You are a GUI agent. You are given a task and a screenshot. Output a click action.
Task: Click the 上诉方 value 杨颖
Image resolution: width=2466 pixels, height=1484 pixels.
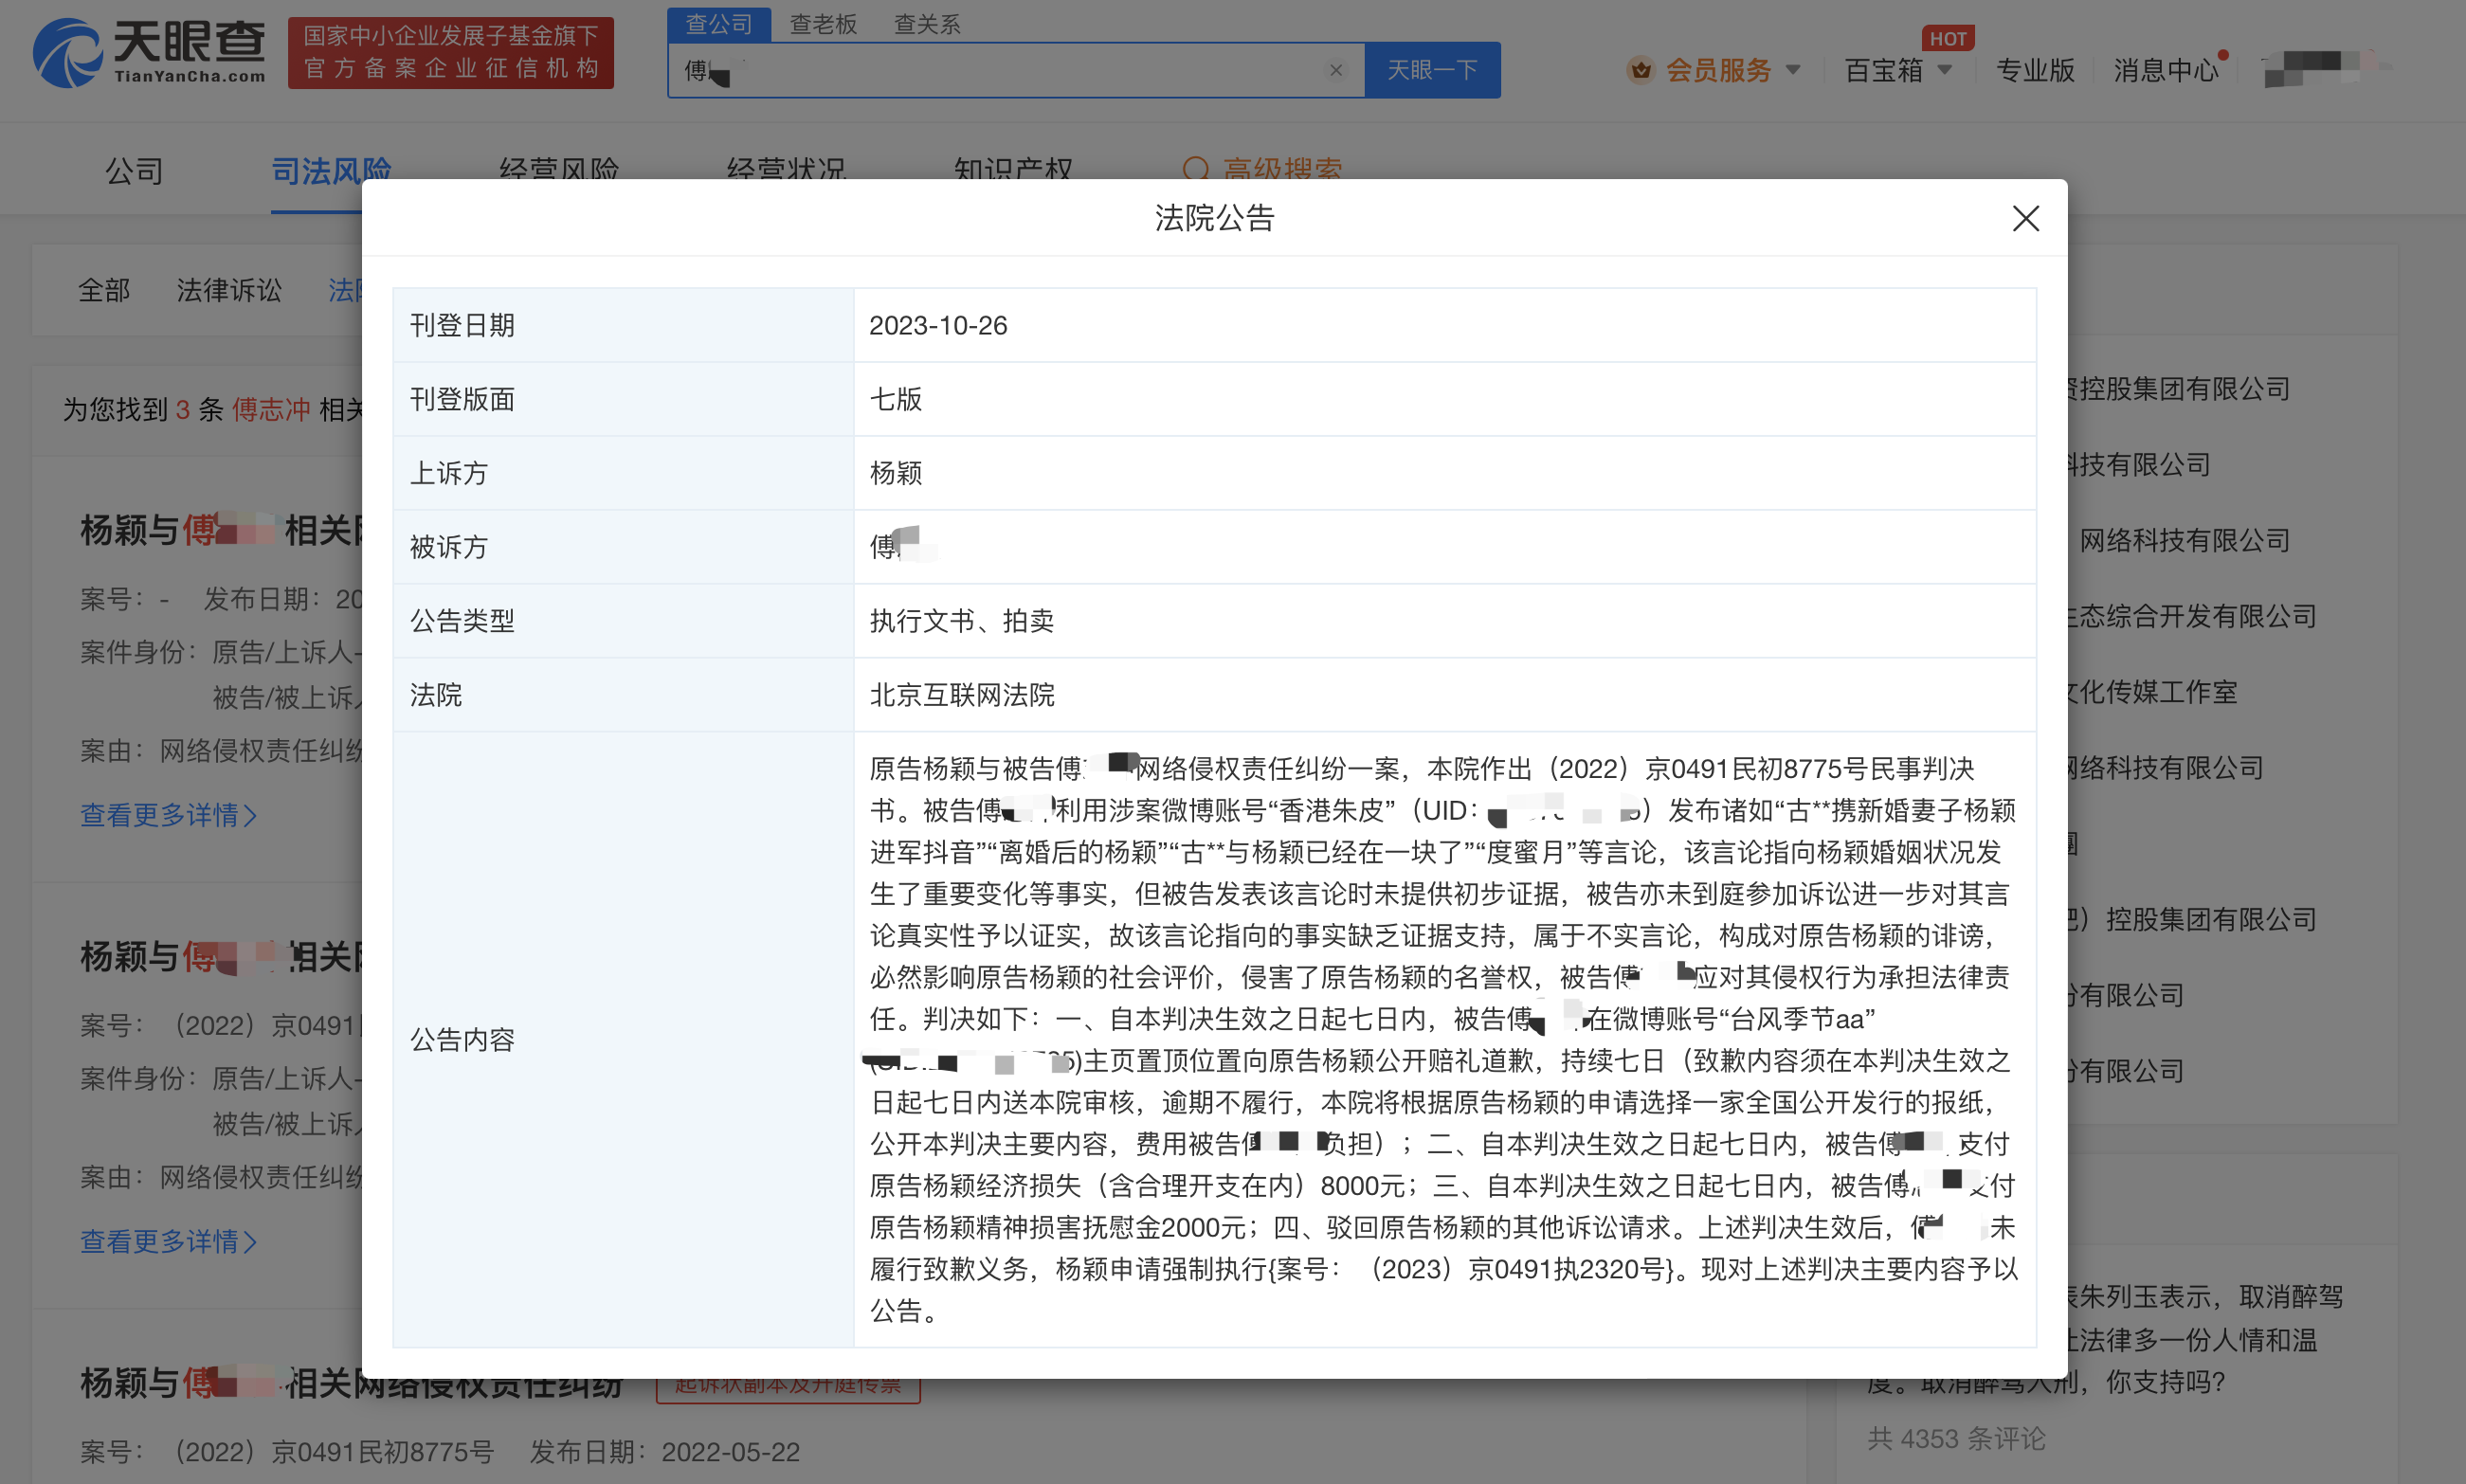(896, 473)
